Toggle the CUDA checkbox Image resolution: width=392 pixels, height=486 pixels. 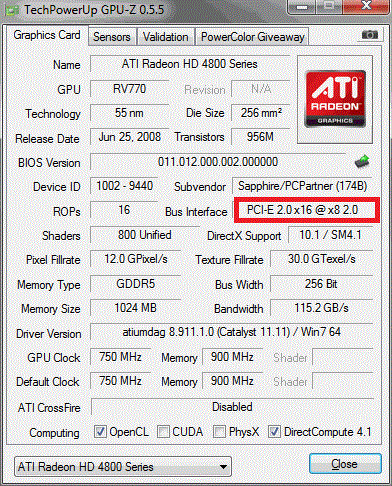tap(163, 432)
